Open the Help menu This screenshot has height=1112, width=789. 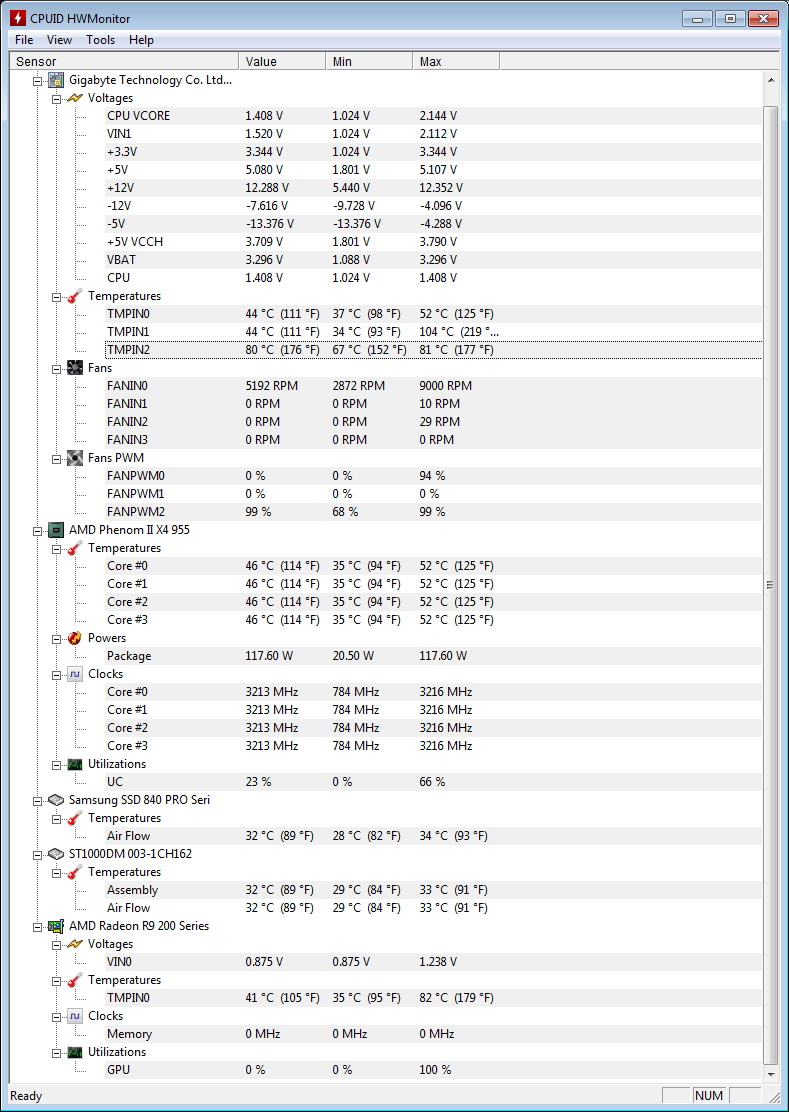click(x=141, y=40)
